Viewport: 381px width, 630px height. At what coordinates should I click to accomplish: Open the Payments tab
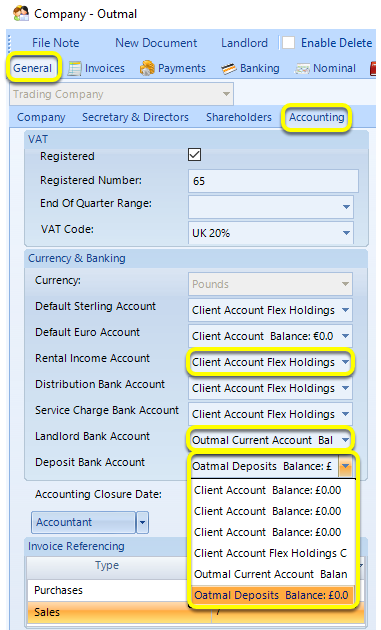point(173,68)
